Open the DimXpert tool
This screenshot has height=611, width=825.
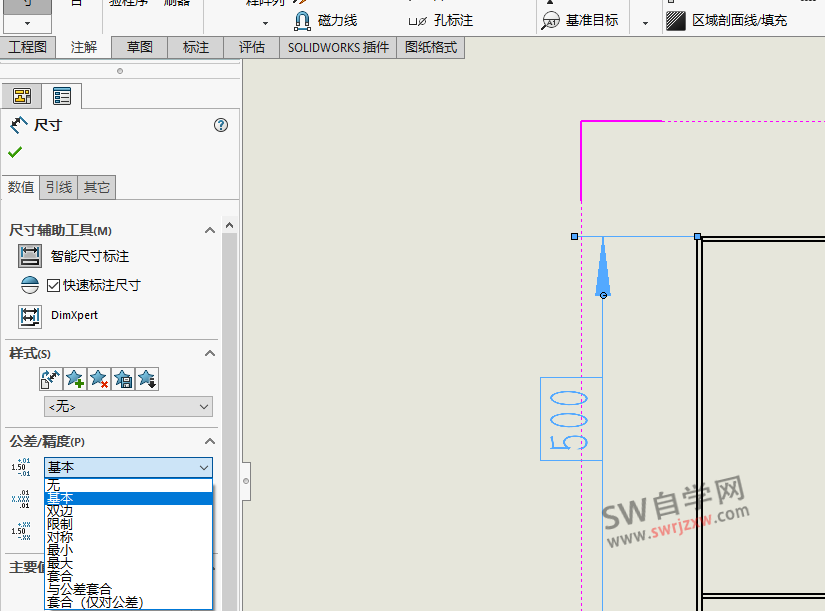[29, 316]
